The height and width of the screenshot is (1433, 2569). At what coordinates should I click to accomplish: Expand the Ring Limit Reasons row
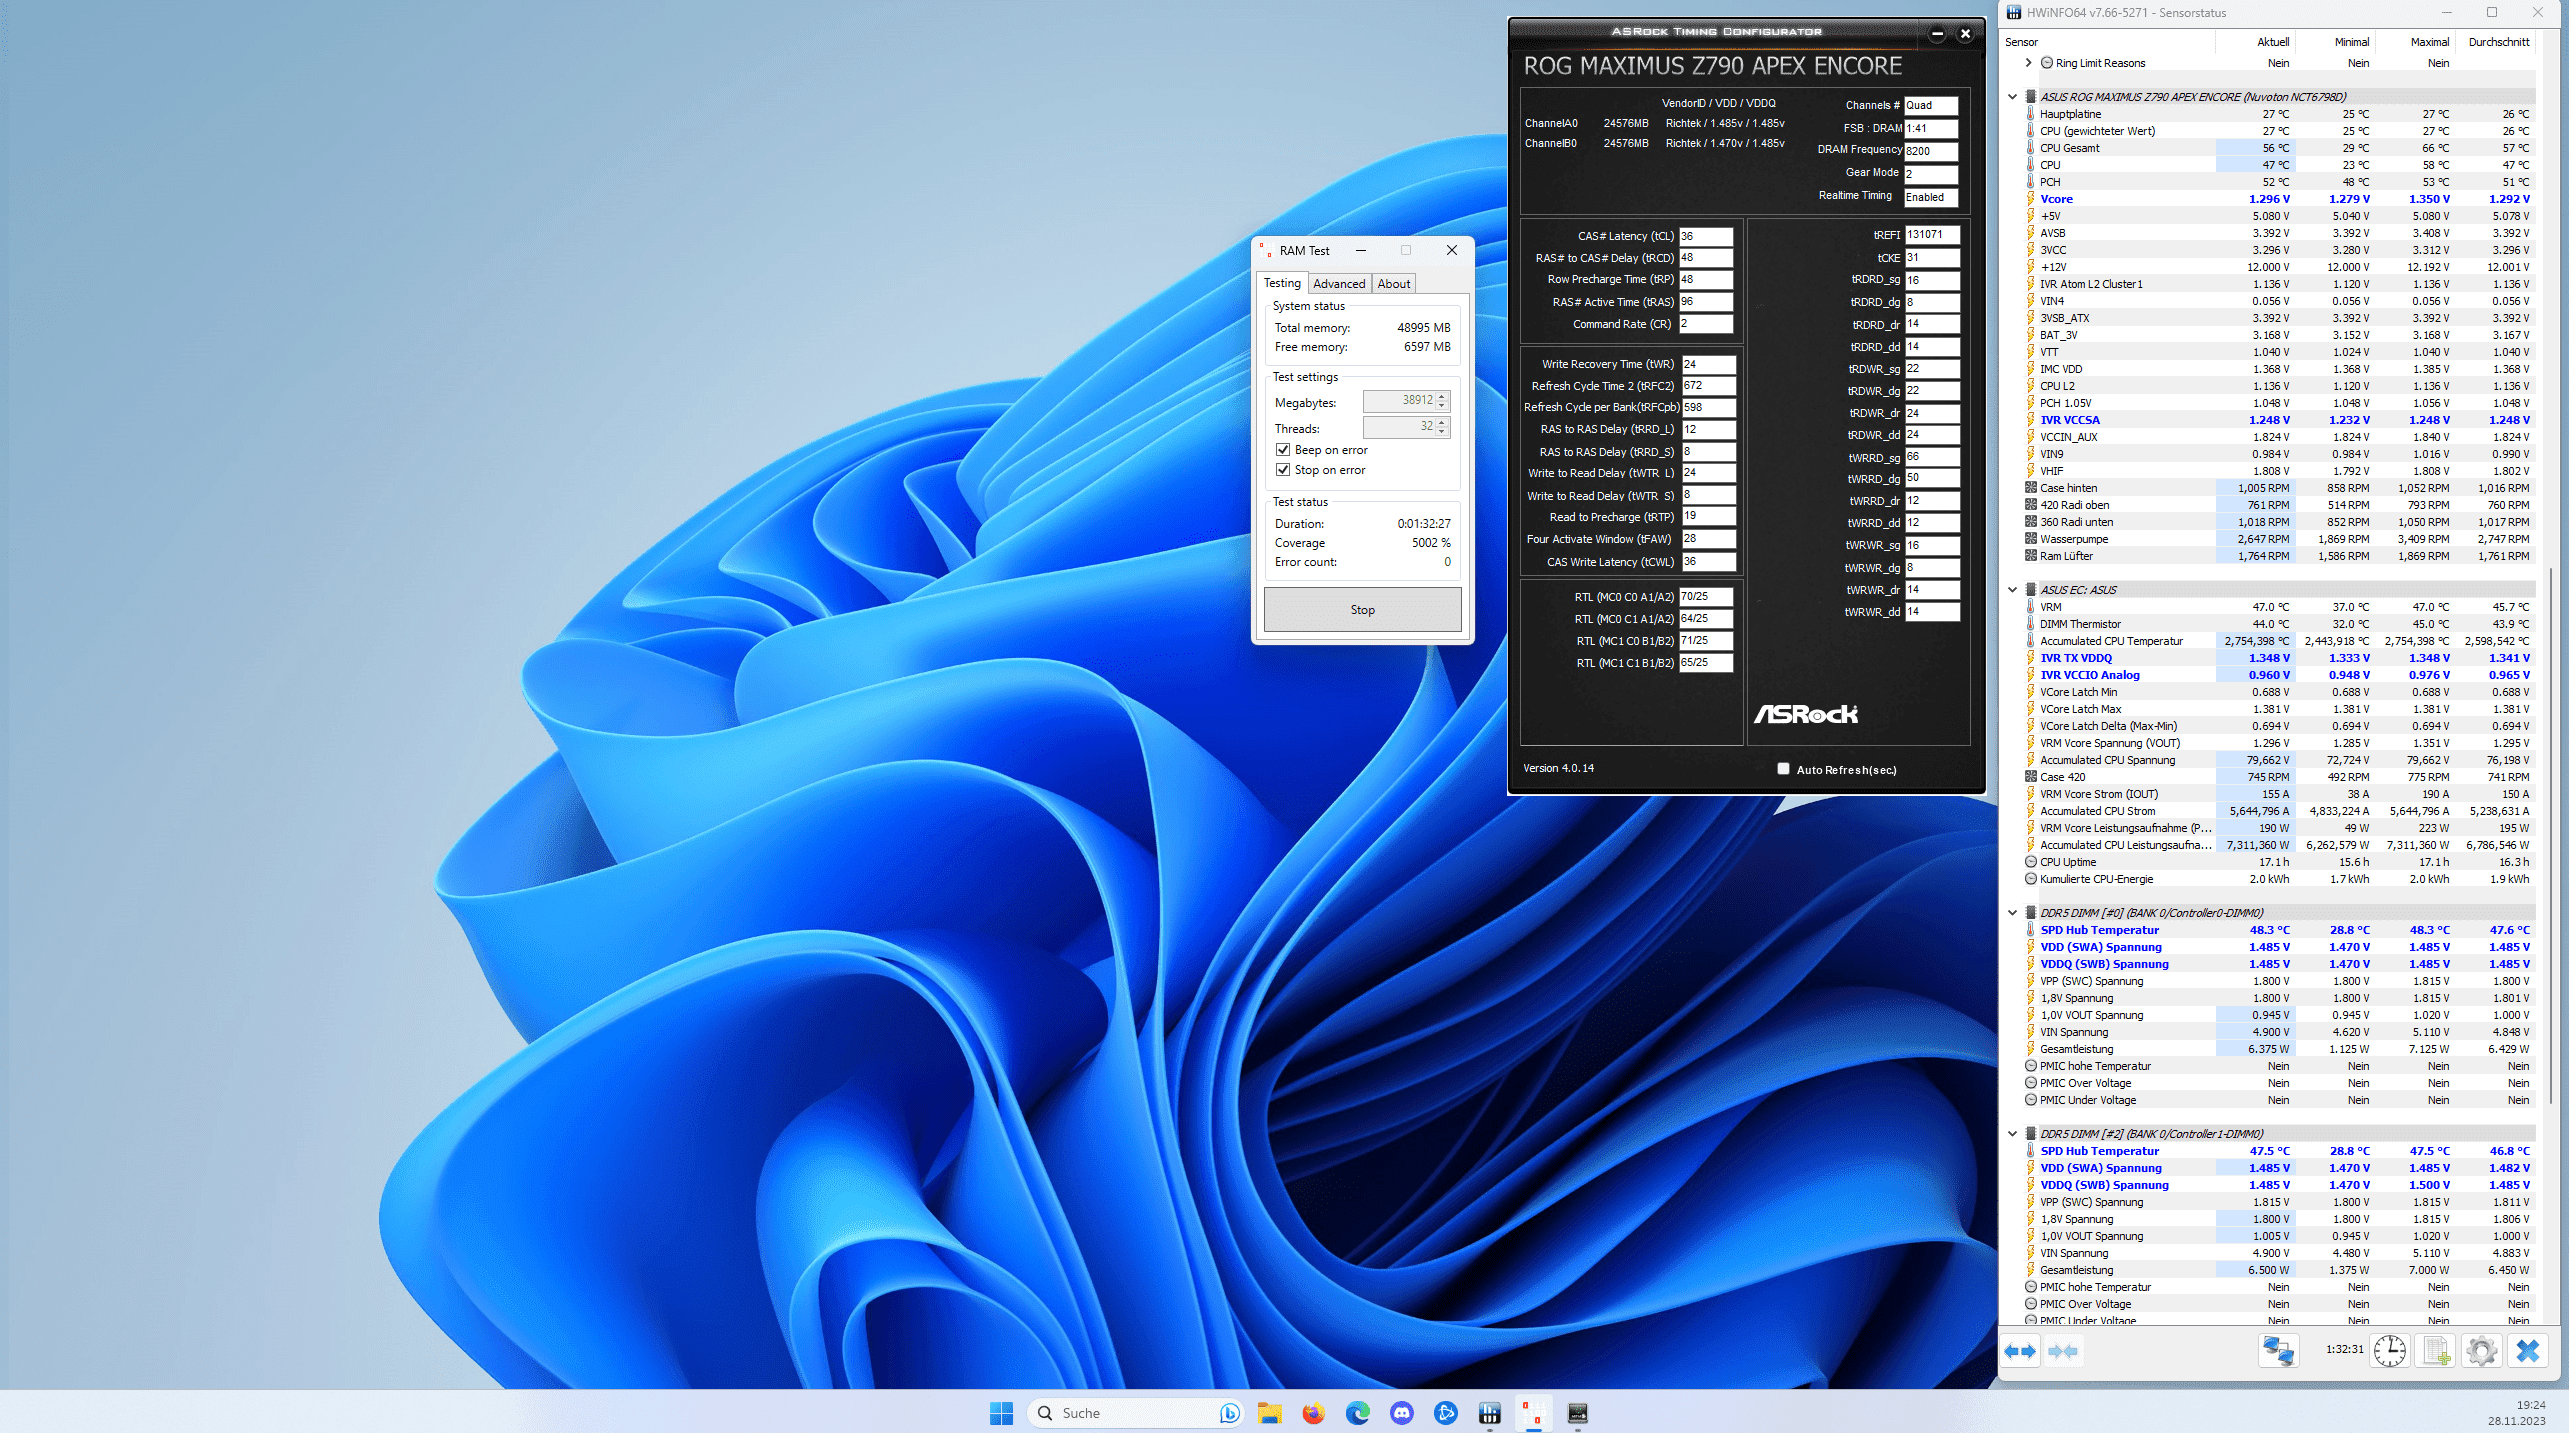click(2028, 63)
